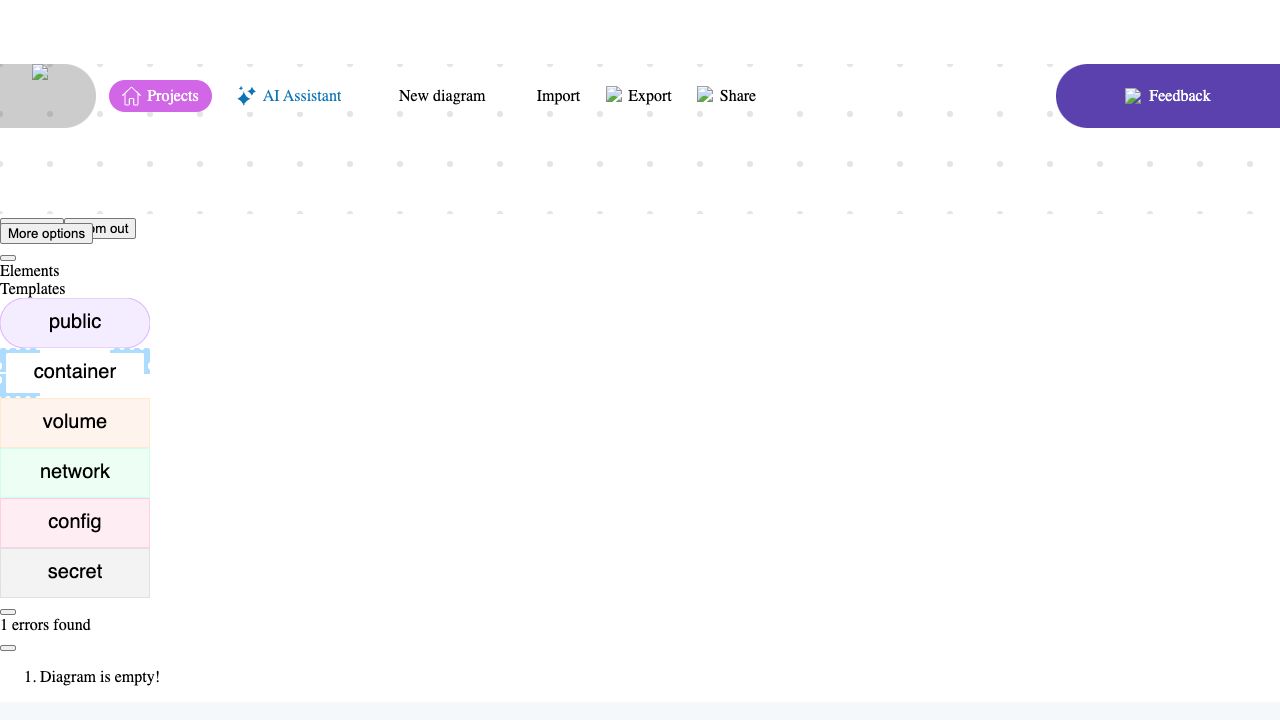Click the home icon in Projects
Viewport: 1280px width, 720px height.
coord(131,96)
